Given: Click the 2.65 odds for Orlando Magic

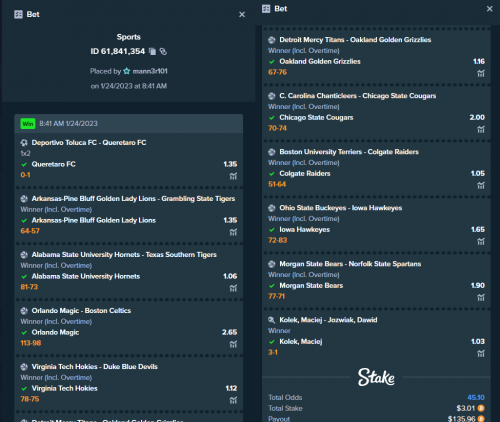Looking at the screenshot, I should [x=229, y=332].
